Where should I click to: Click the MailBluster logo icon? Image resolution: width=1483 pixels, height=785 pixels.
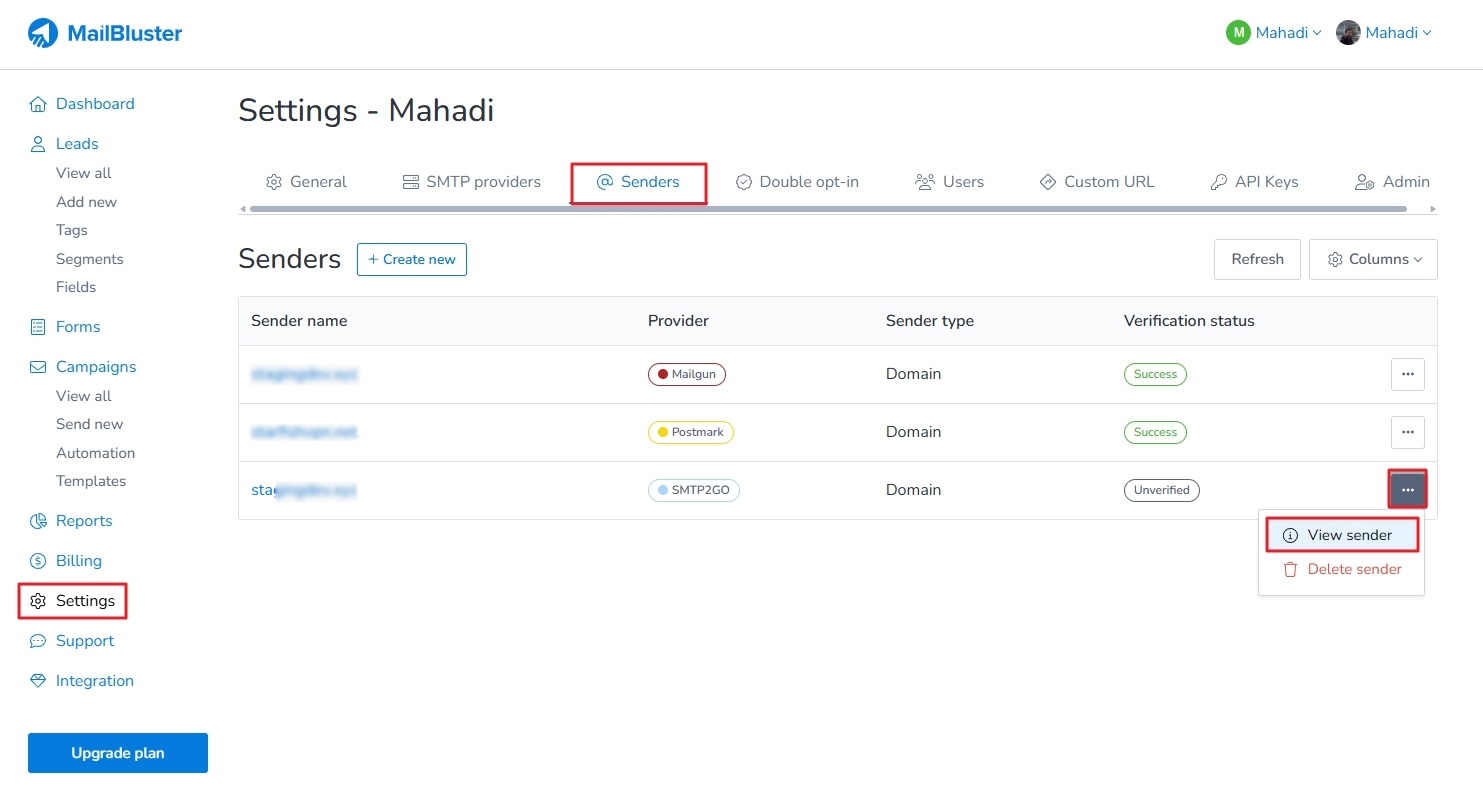[x=43, y=33]
